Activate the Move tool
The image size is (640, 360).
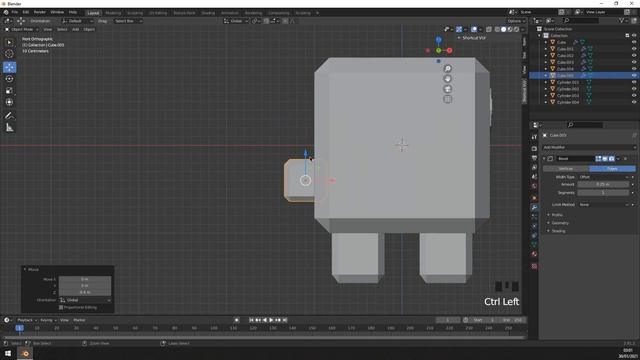click(x=9, y=67)
